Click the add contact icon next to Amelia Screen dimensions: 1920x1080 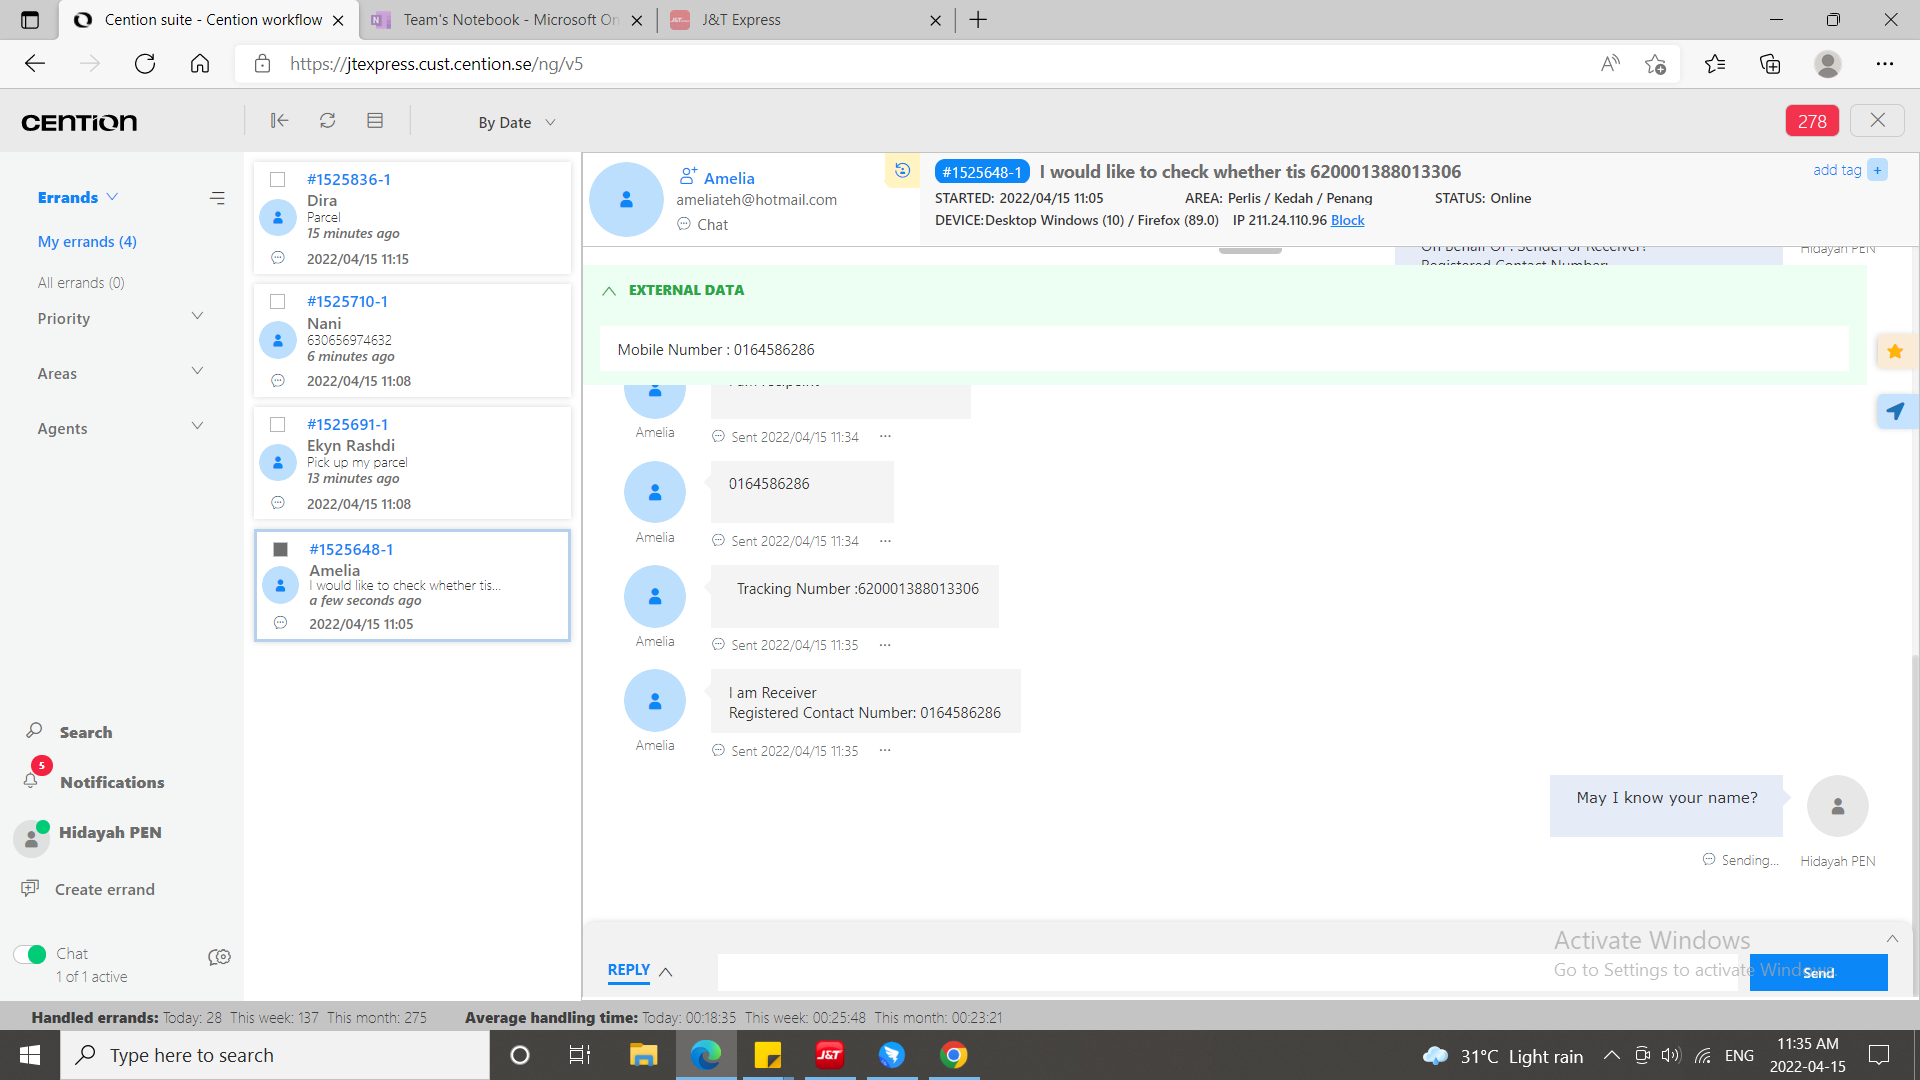coord(688,176)
